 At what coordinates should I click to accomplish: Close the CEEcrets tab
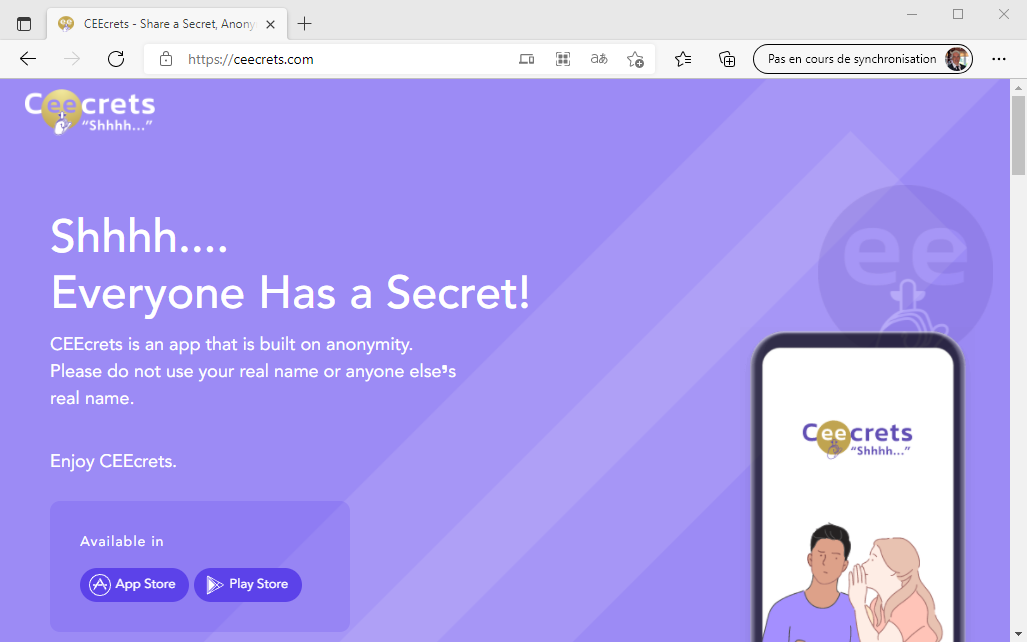(271, 24)
